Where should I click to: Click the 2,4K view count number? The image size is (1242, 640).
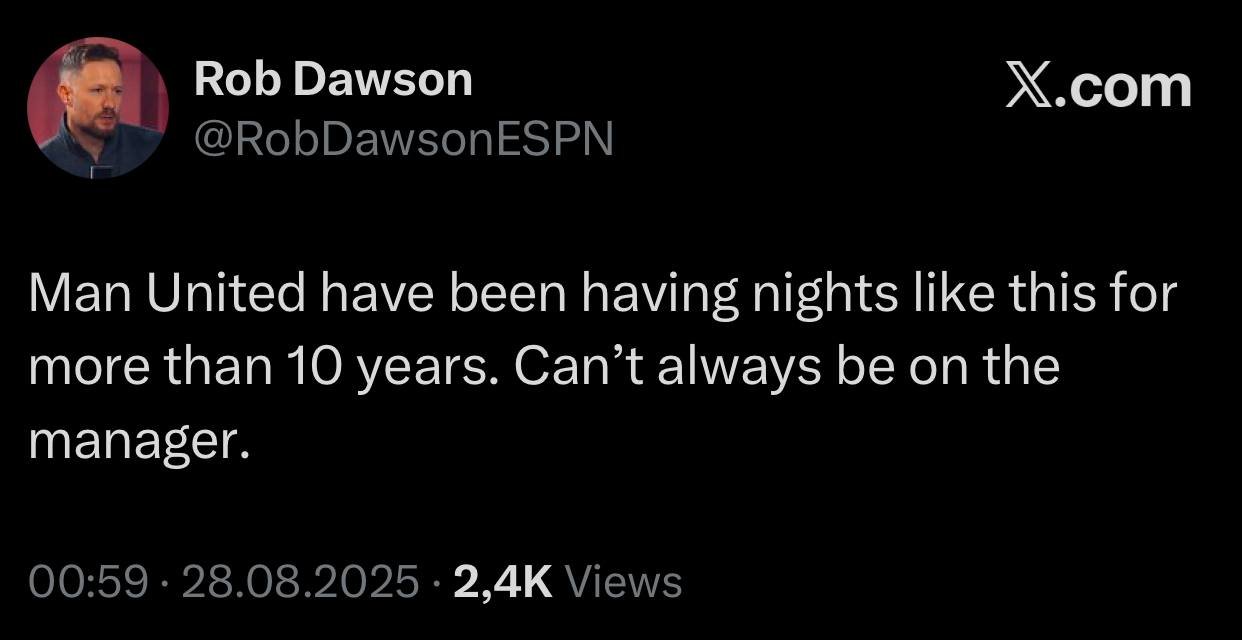tap(502, 581)
